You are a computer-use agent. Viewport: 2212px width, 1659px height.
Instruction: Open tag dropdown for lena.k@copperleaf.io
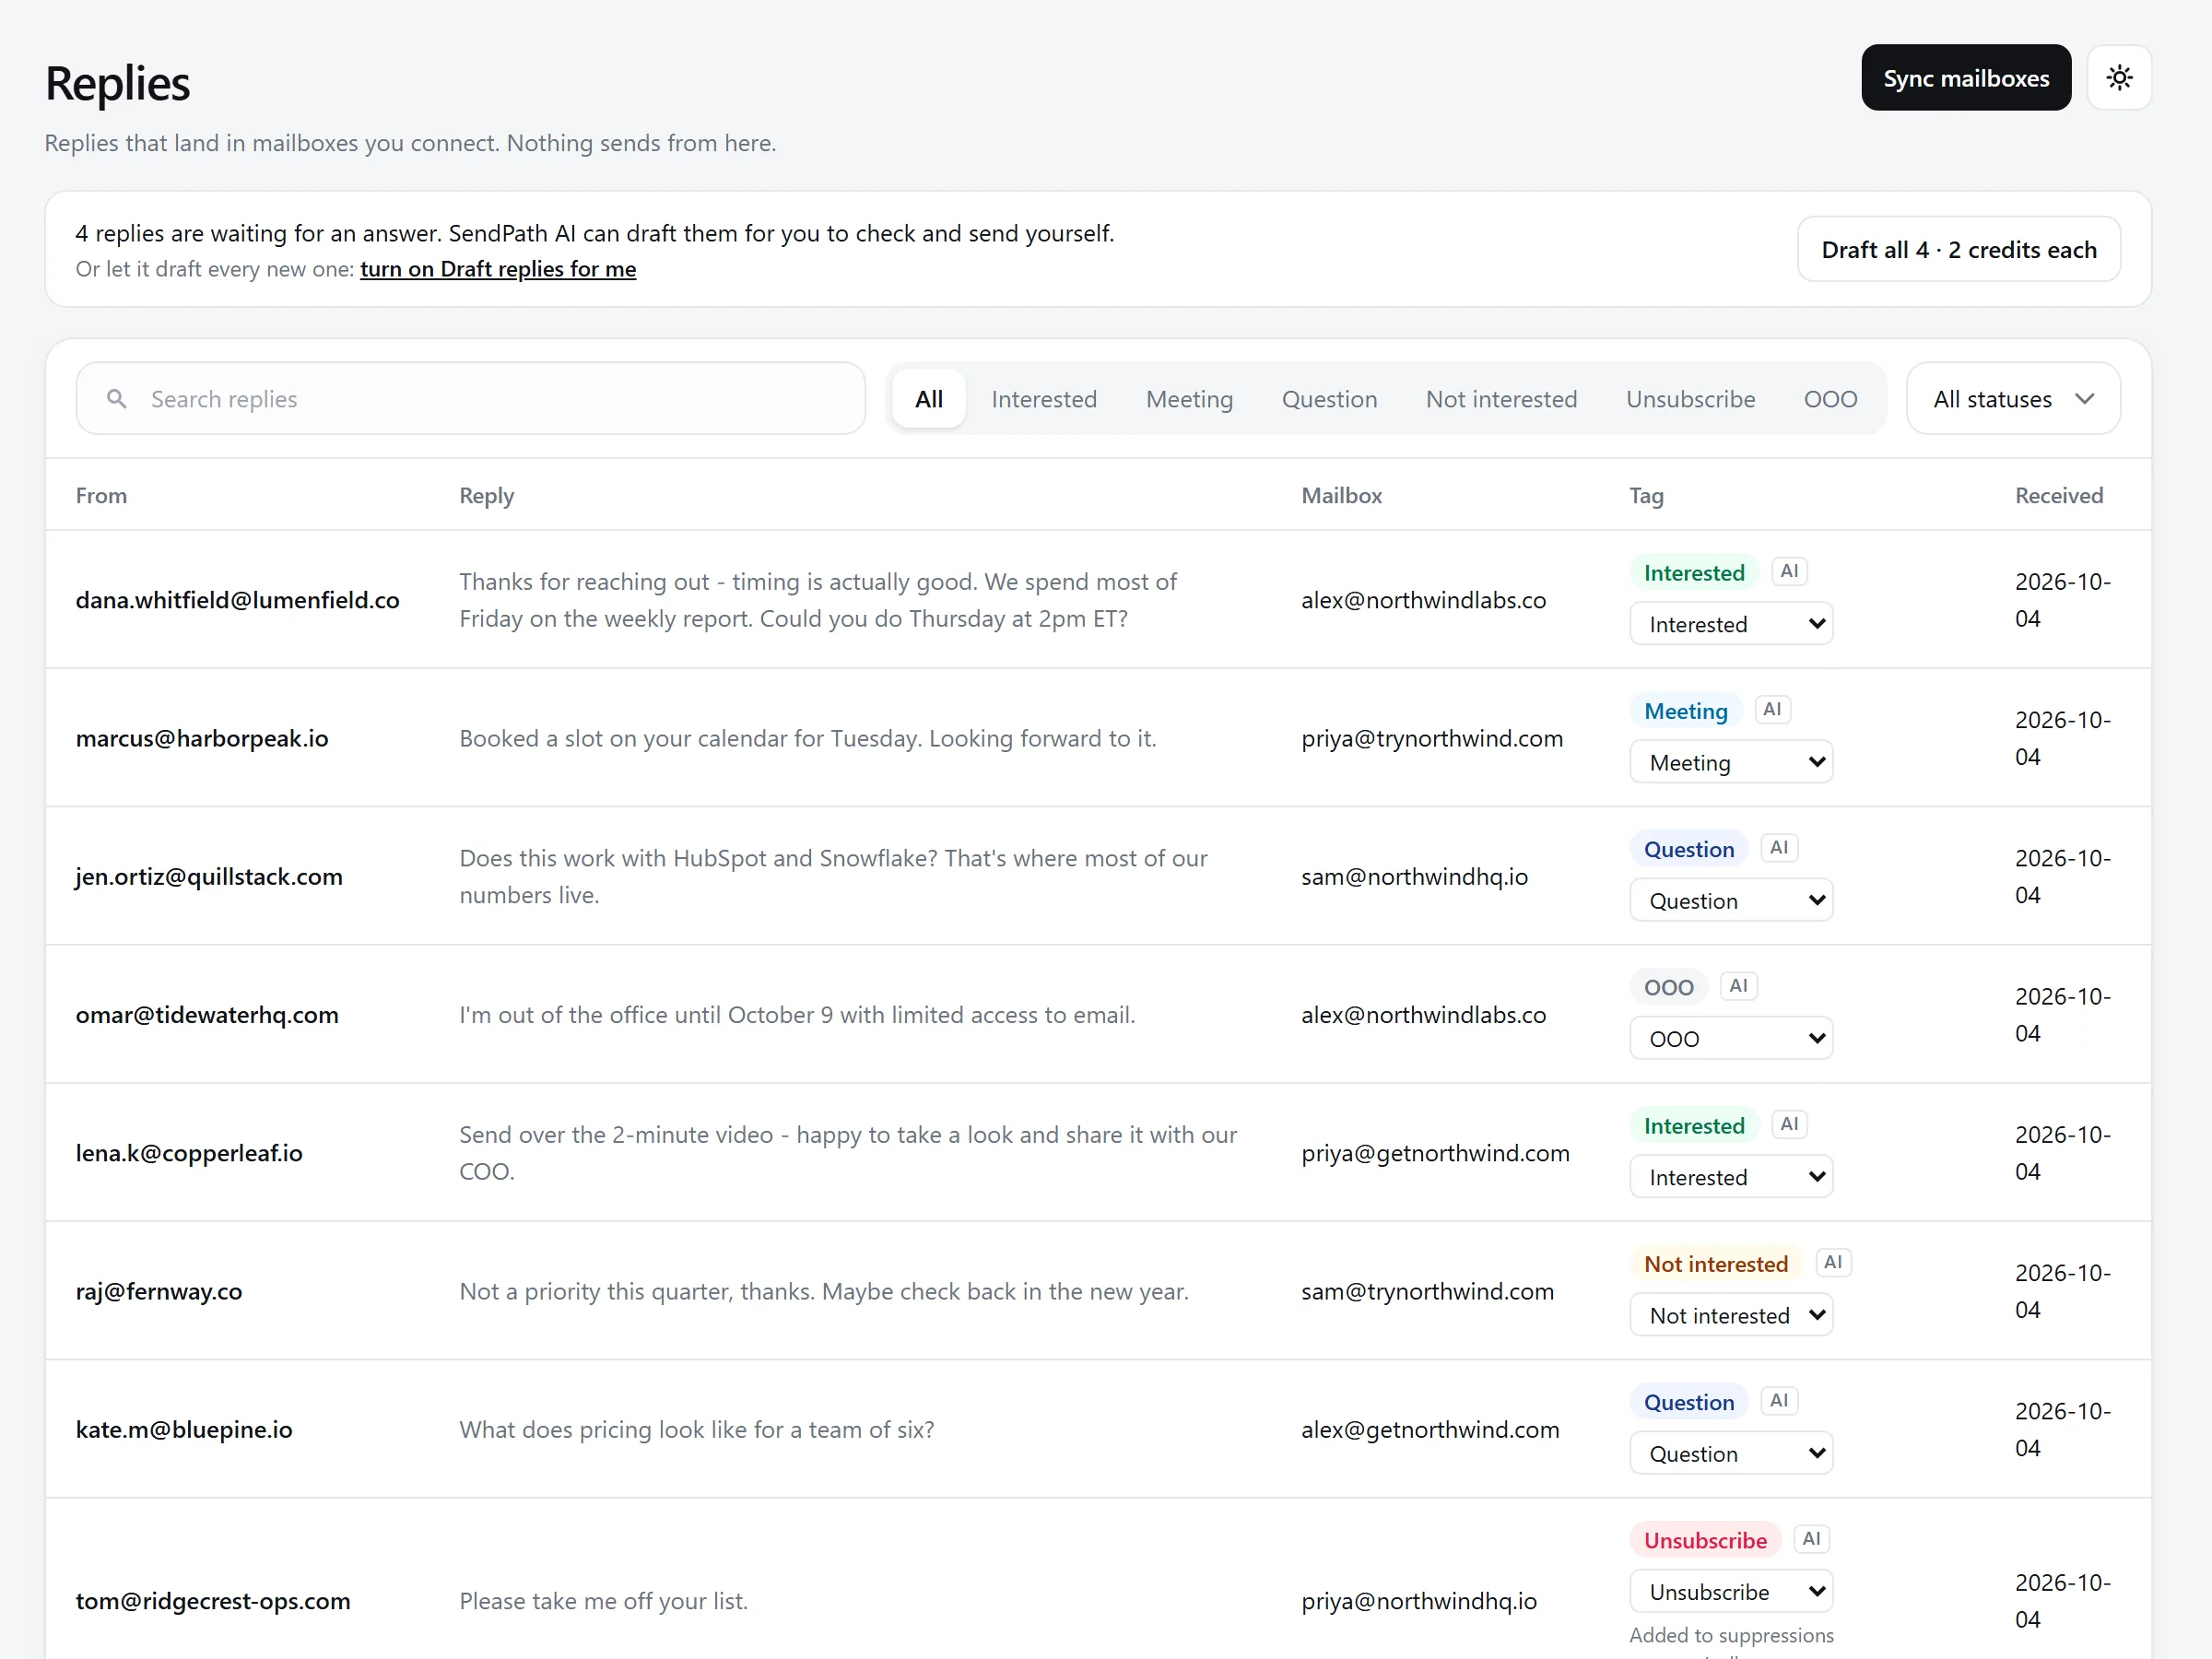(1730, 1177)
